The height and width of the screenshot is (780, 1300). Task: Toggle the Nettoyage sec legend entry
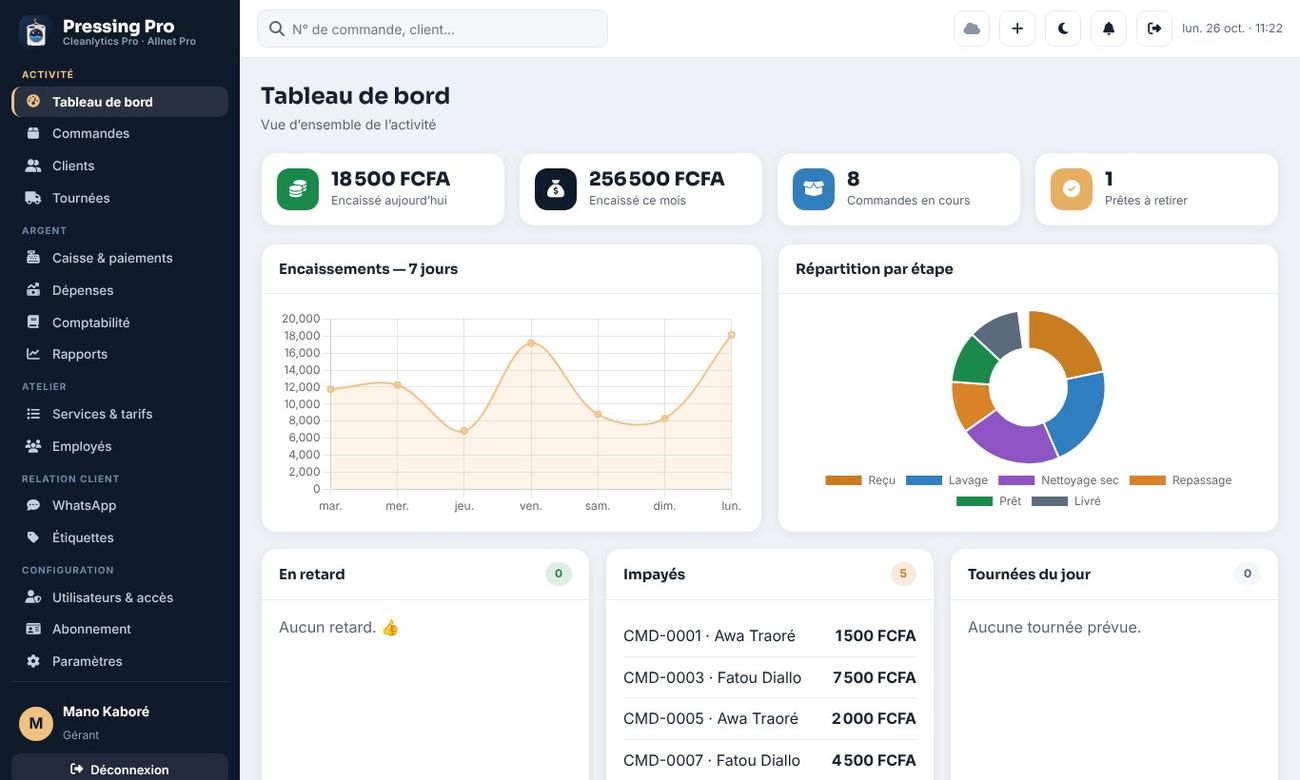pyautogui.click(x=1058, y=481)
